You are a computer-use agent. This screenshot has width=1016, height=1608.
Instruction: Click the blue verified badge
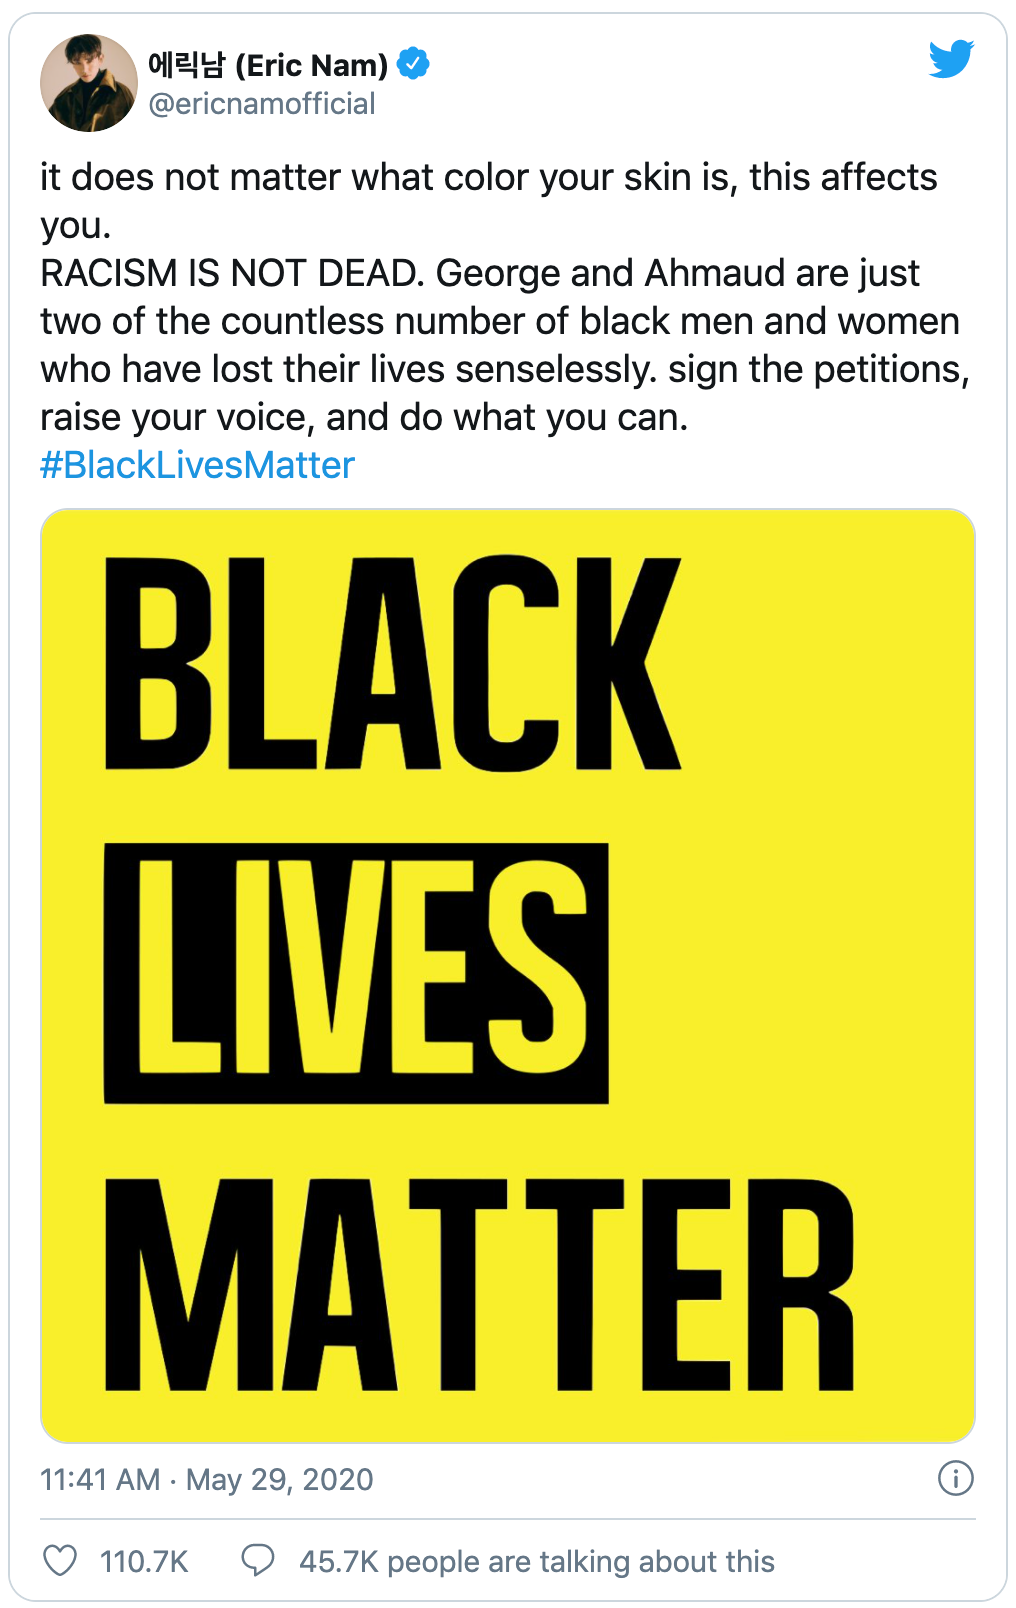click(x=413, y=64)
